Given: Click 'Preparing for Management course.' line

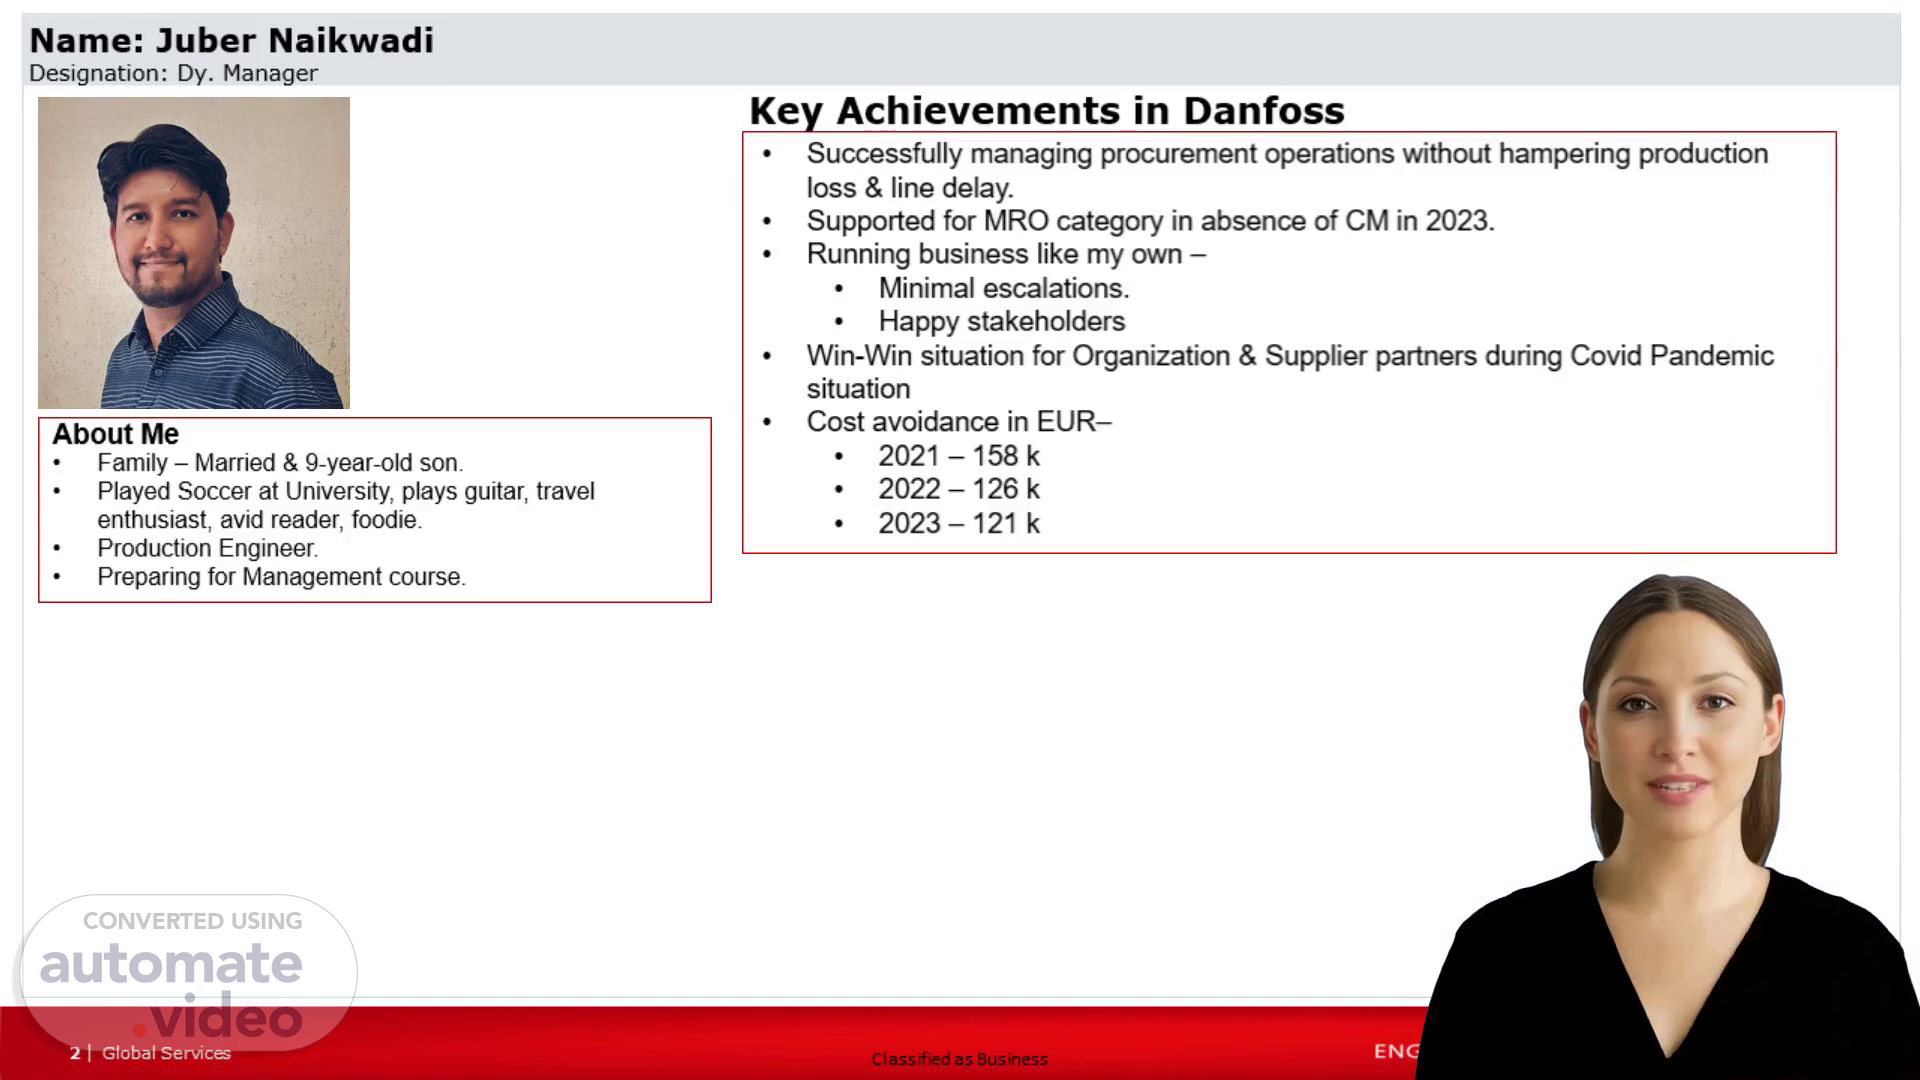Looking at the screenshot, I should pos(281,577).
